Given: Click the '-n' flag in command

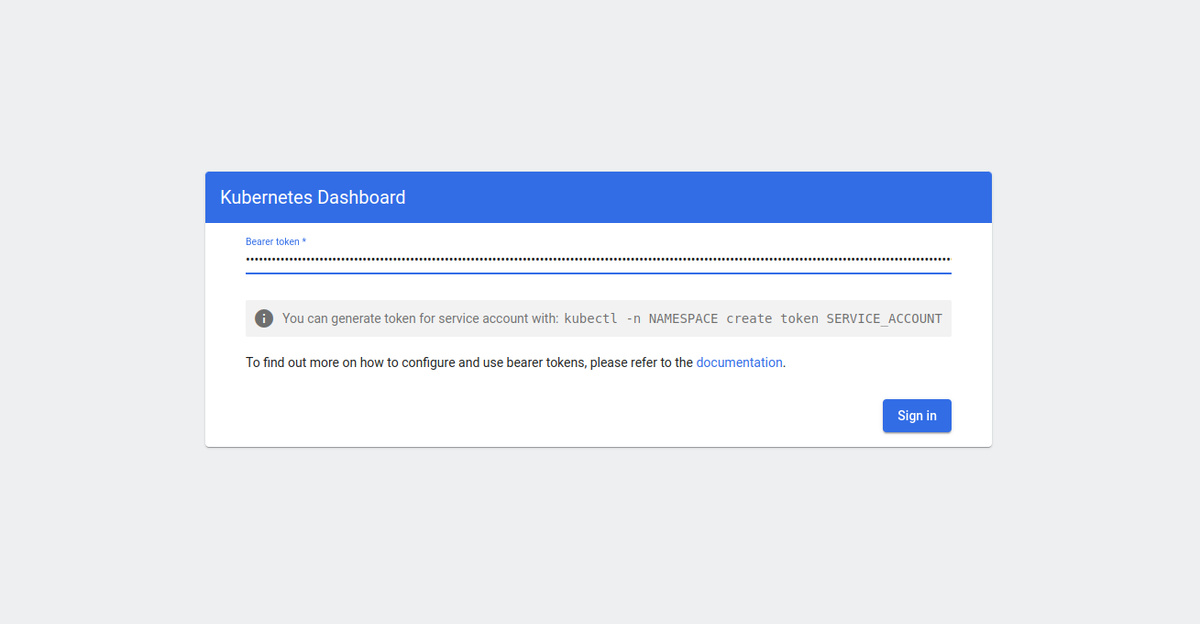Looking at the screenshot, I should [633, 319].
